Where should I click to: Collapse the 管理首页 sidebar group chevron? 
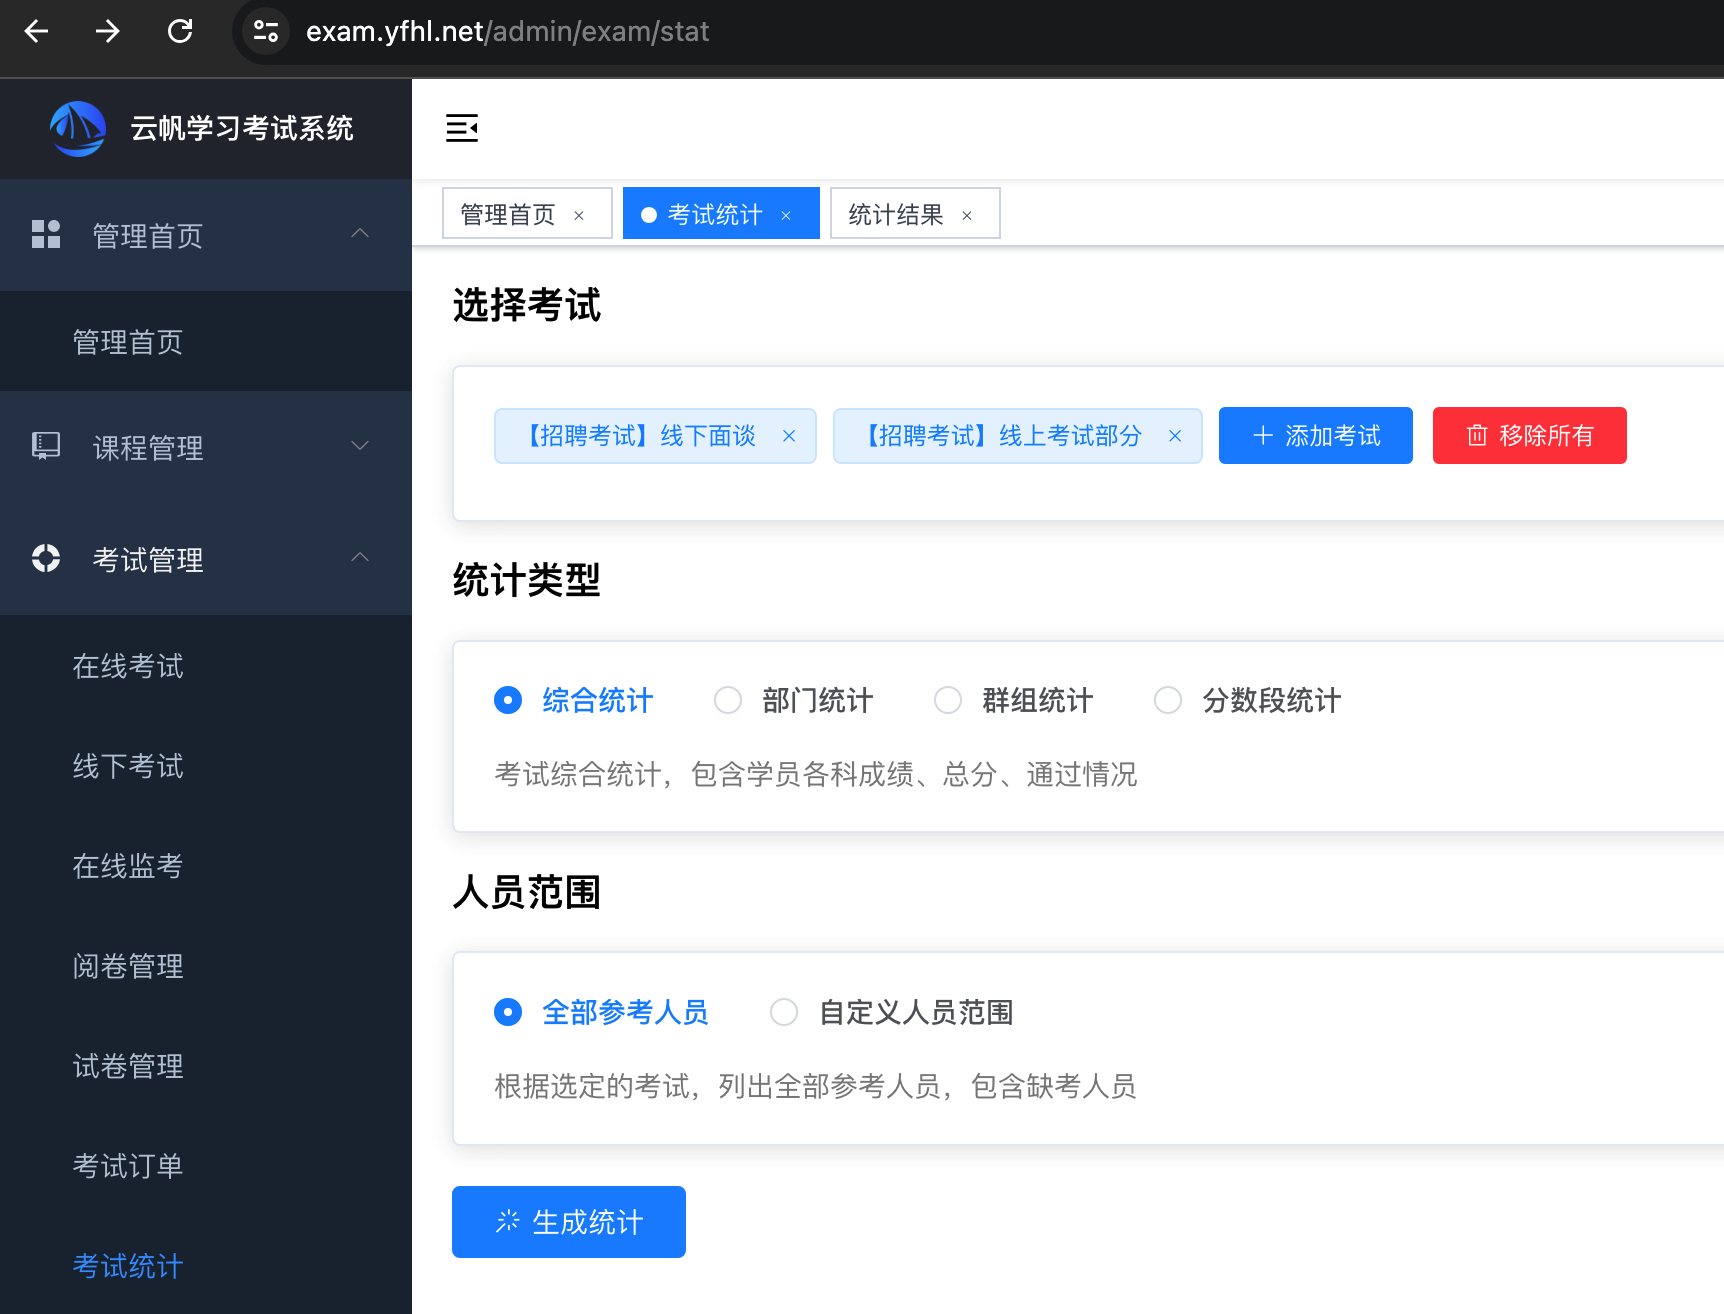[360, 234]
